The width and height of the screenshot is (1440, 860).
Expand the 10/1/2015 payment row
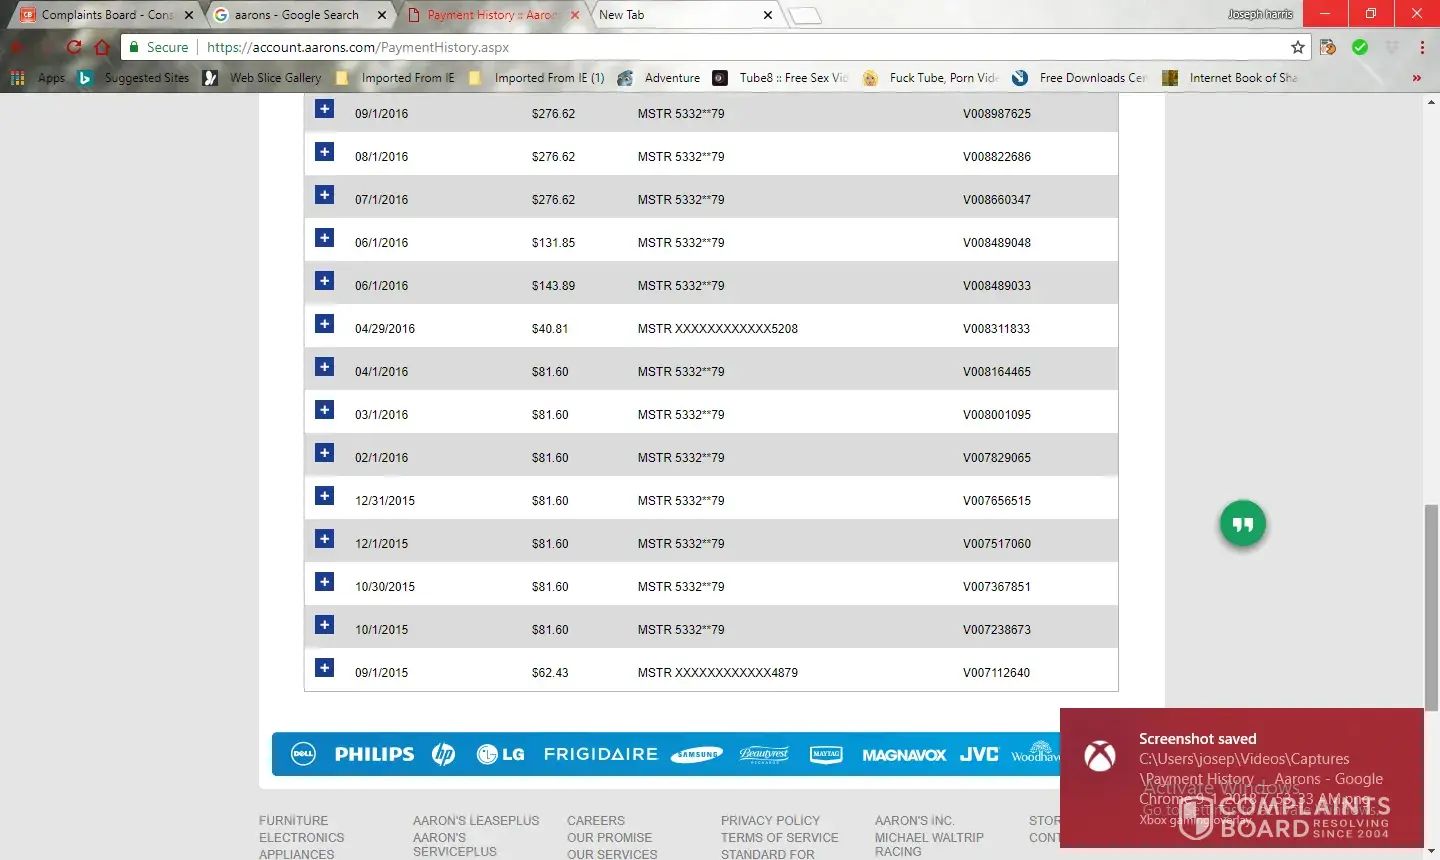pyautogui.click(x=325, y=625)
